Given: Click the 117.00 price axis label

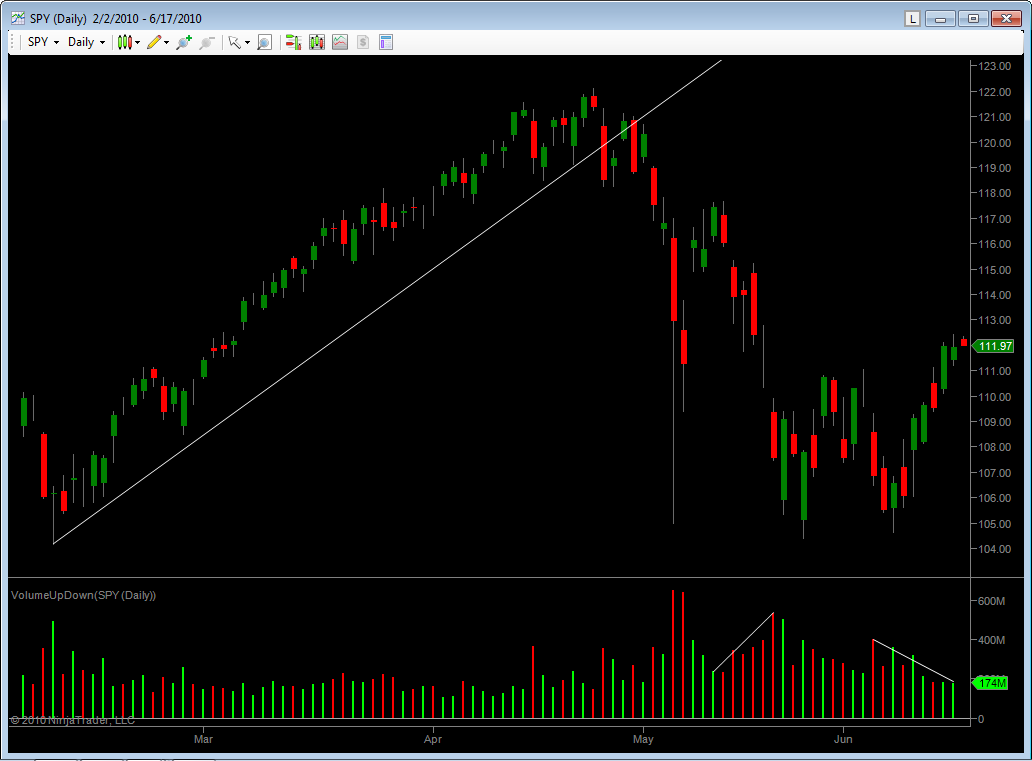Looking at the screenshot, I should 994,219.
